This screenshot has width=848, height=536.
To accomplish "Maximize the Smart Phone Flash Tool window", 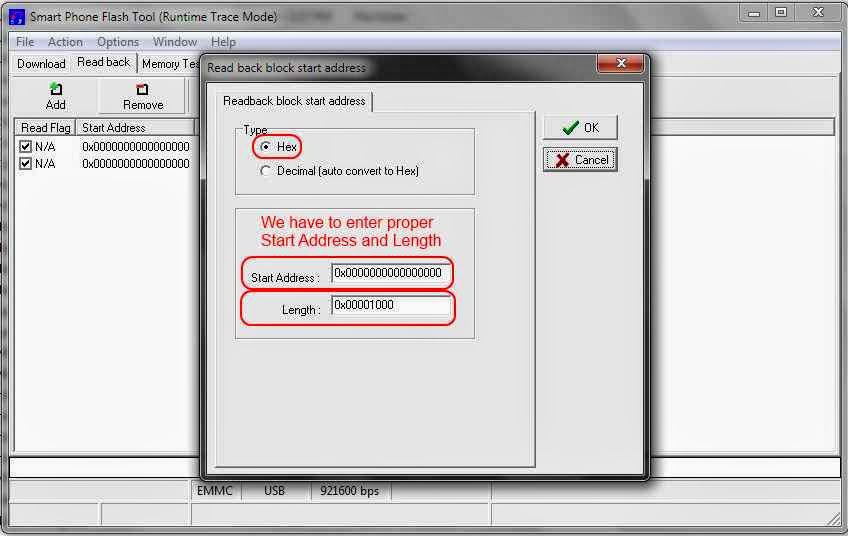I will [x=781, y=12].
